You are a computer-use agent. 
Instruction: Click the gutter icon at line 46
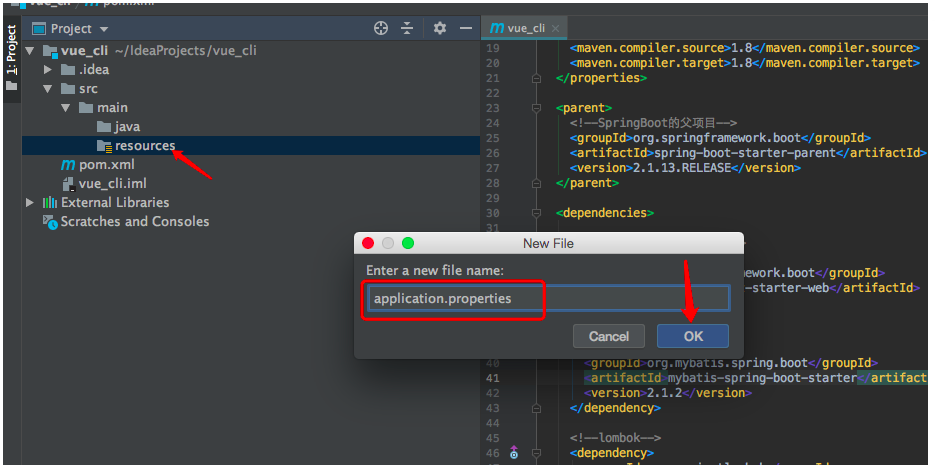click(514, 453)
